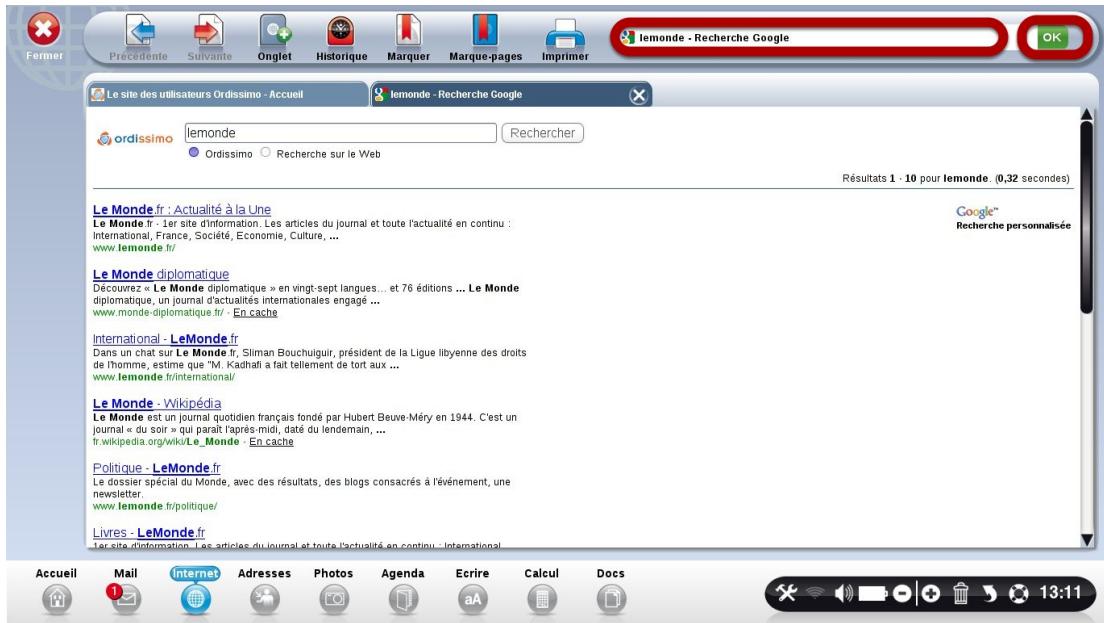Open Le Monde - Wikipédia result

157,403
